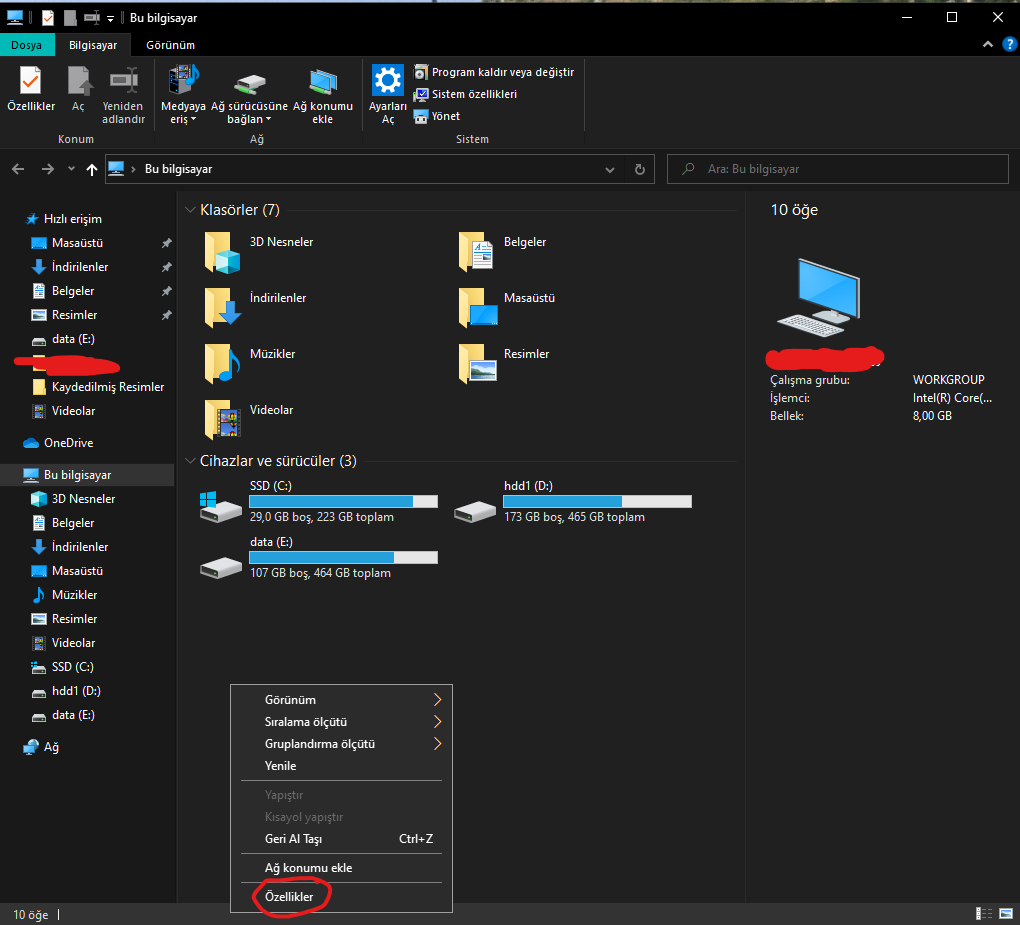Select the SSD (C:) drive icon
The height and width of the screenshot is (925, 1020).
click(x=221, y=507)
